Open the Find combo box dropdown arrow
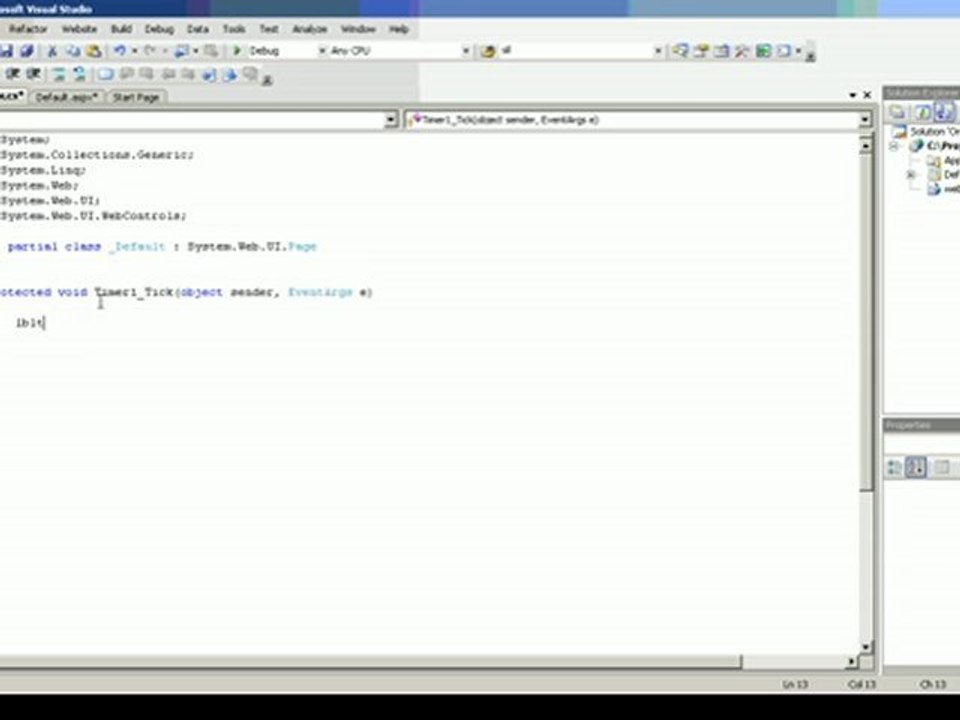The image size is (960, 720). coord(658,51)
